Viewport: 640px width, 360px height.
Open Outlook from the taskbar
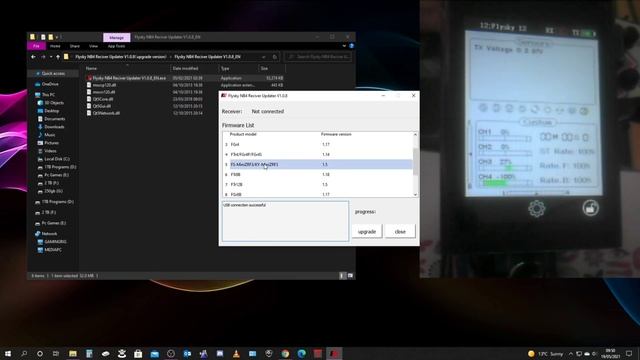point(187,353)
